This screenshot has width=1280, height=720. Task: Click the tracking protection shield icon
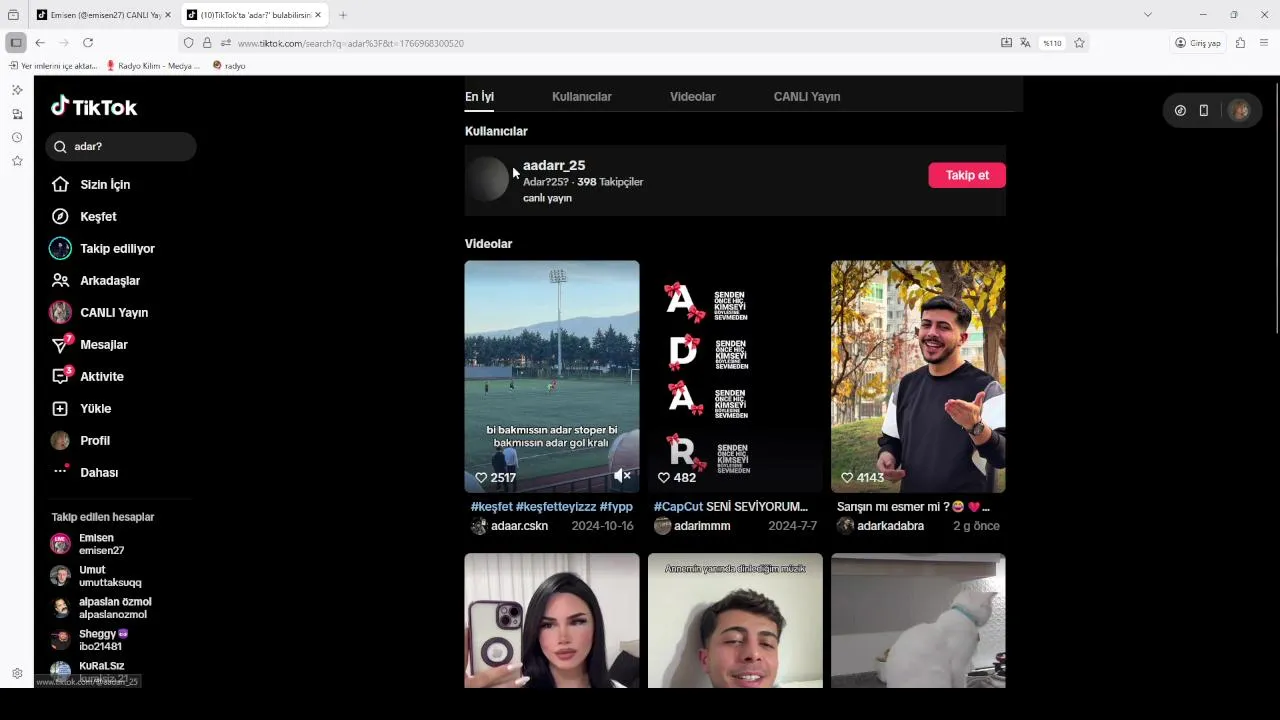tap(188, 43)
